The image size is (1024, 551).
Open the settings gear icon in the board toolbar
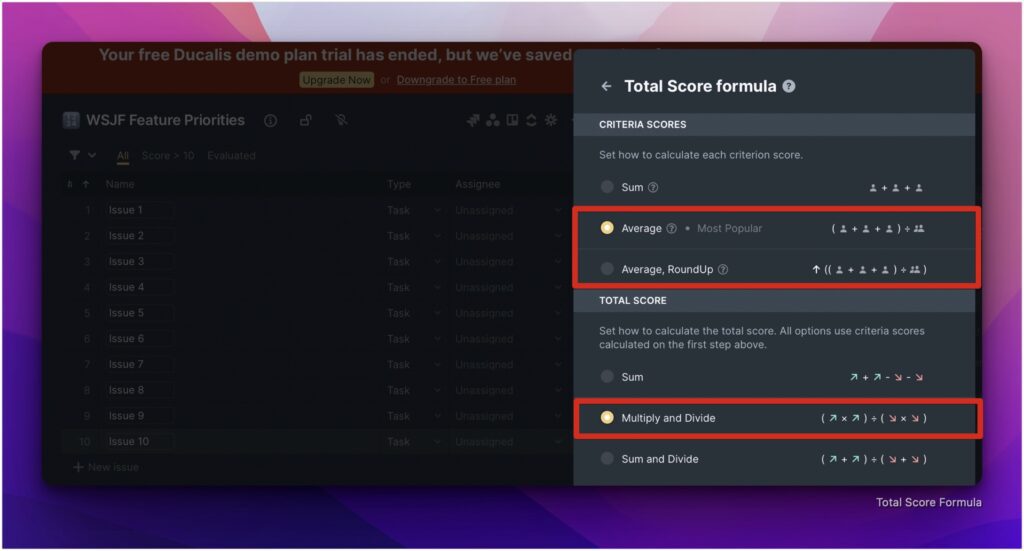tap(551, 120)
